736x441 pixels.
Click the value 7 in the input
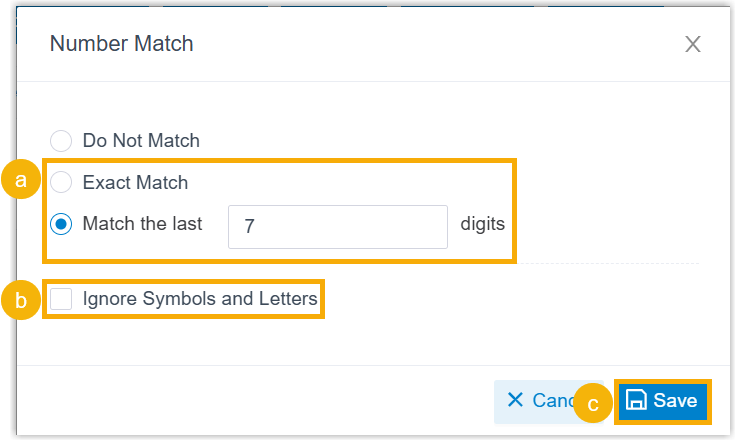(249, 228)
